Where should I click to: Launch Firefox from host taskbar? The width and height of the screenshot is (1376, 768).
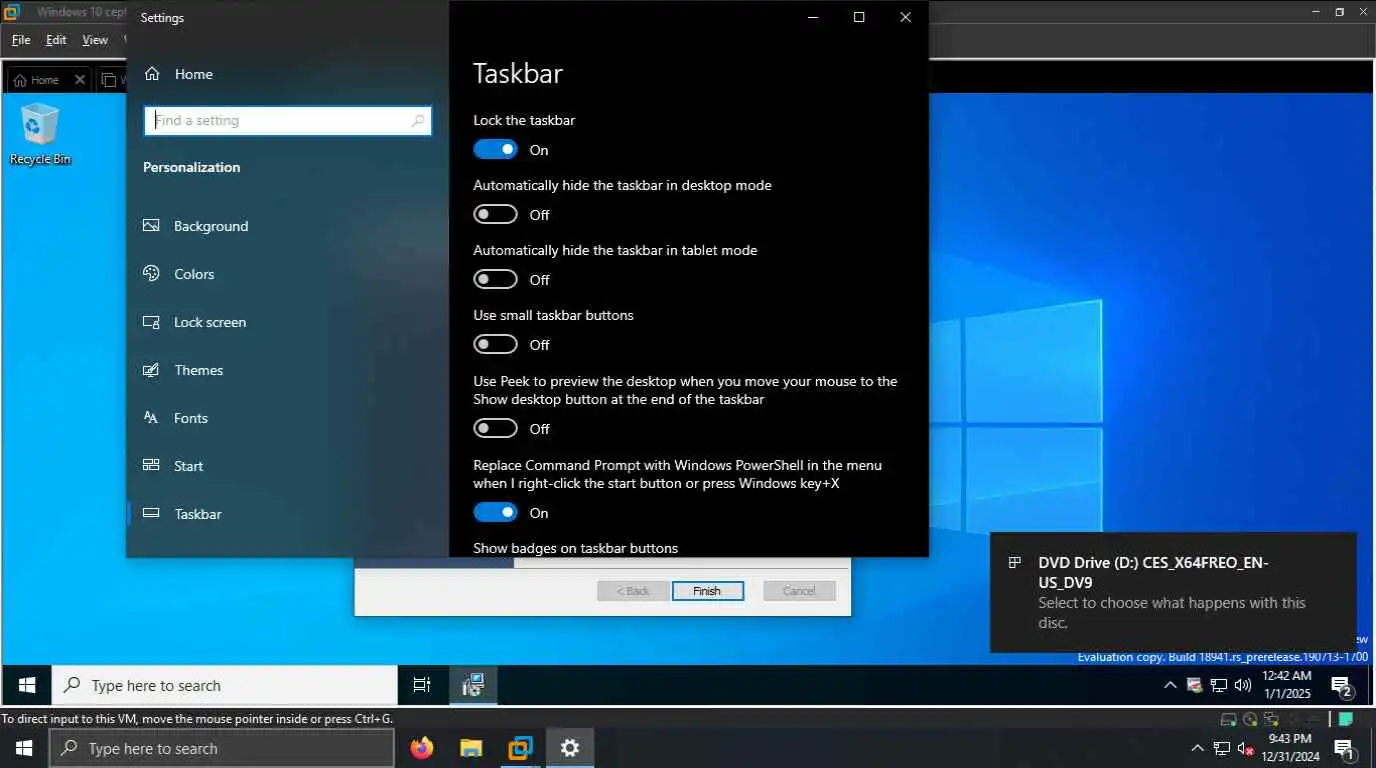coord(422,748)
